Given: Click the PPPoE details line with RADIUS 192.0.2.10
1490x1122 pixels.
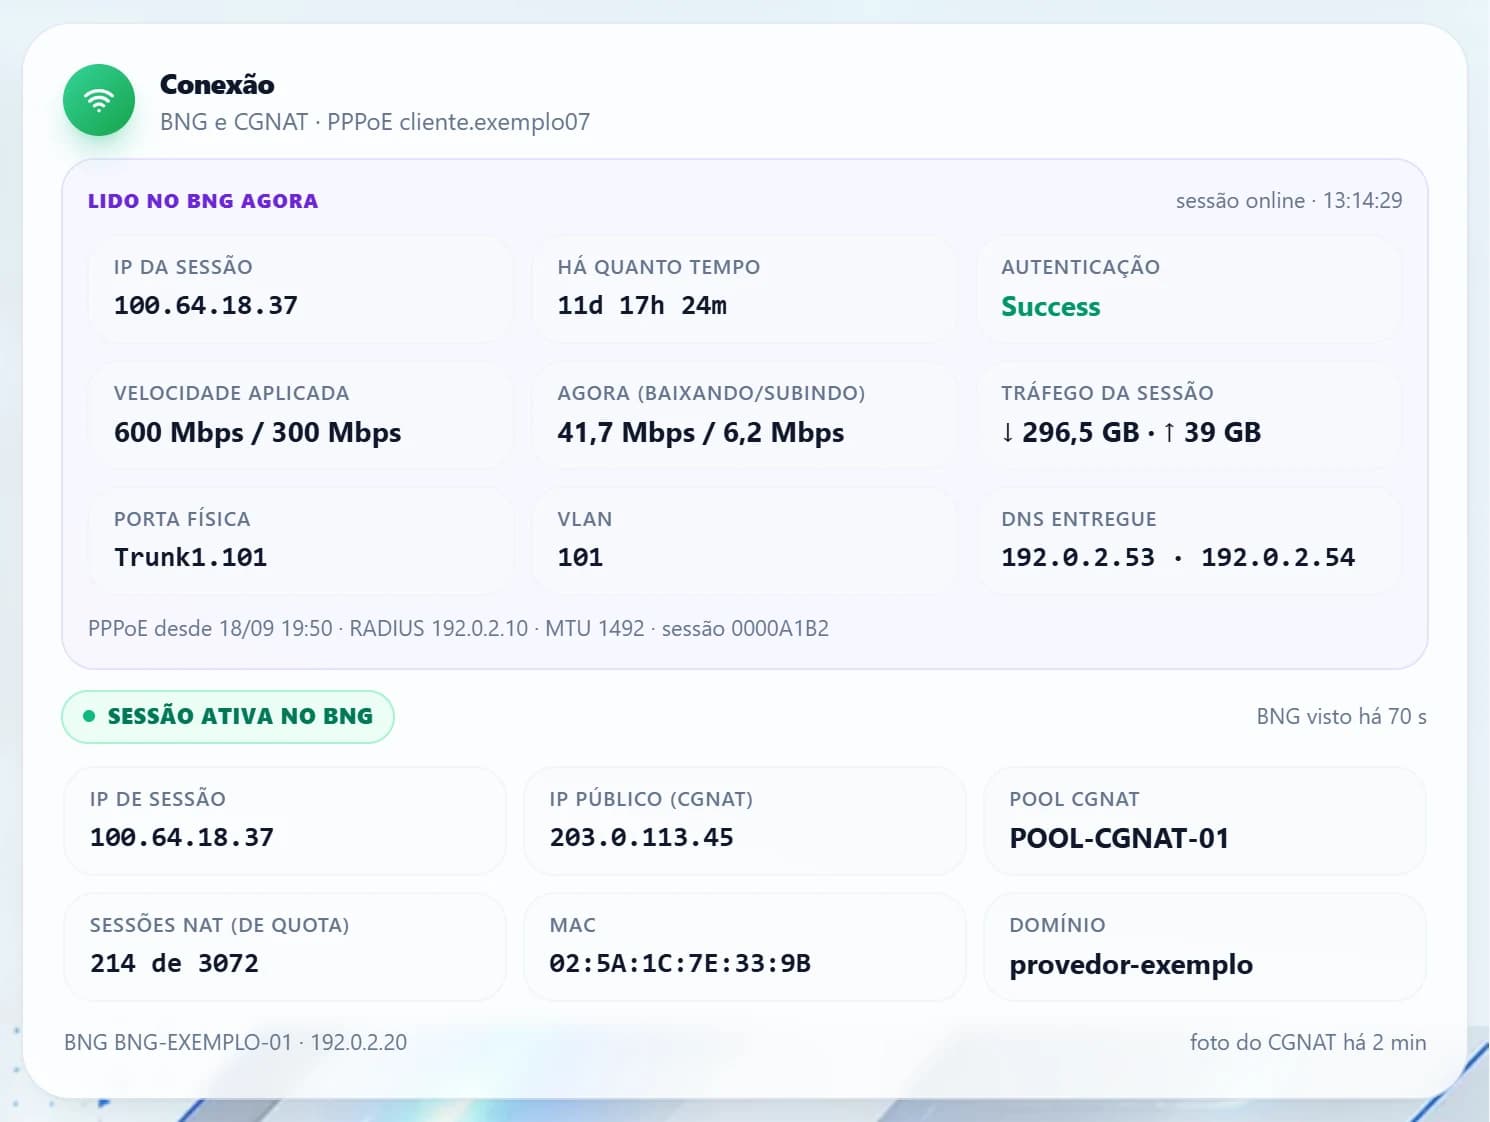Looking at the screenshot, I should pyautogui.click(x=458, y=629).
